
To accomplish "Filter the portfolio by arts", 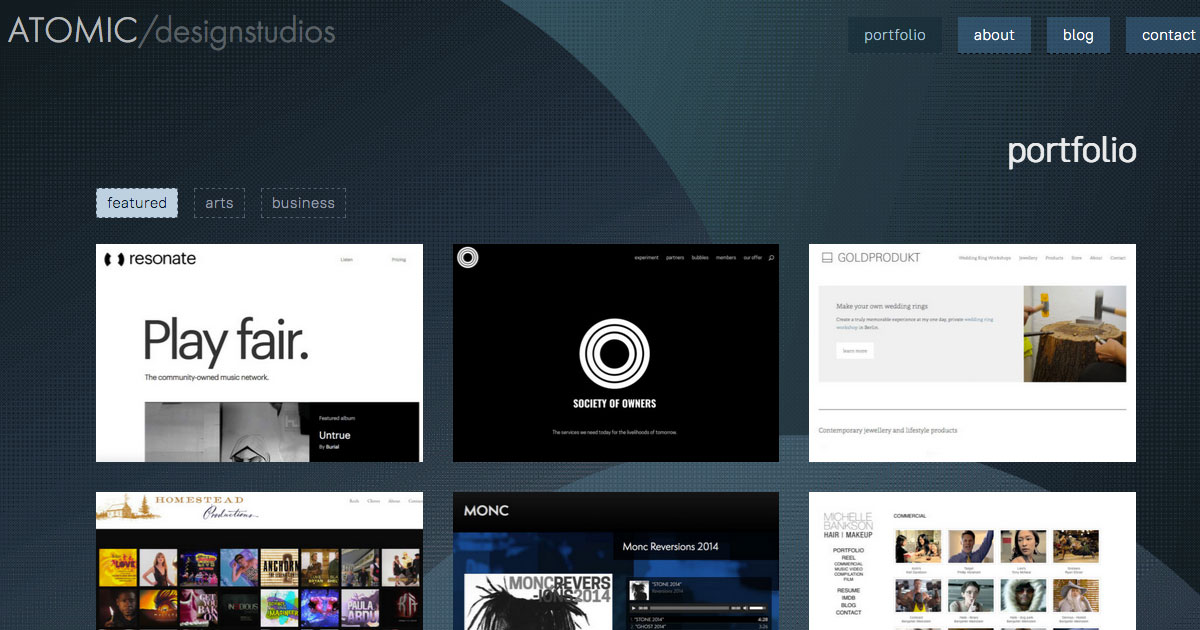I will [219, 203].
